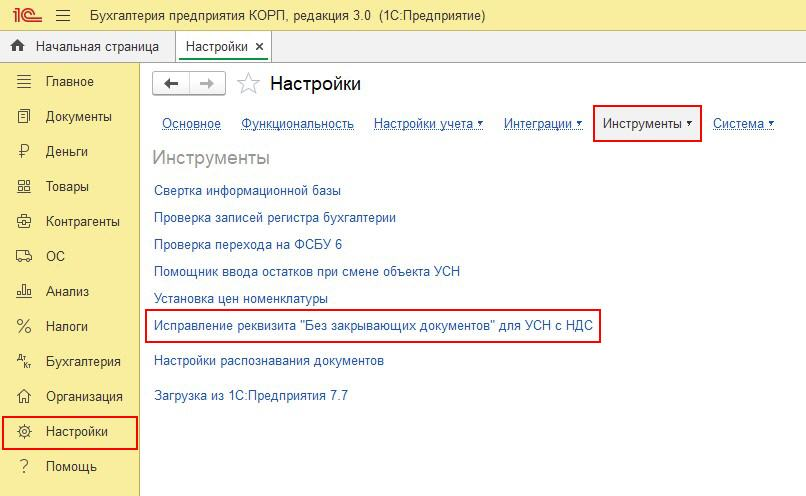
Task: Click the gear icon for Настройки
Action: 24,431
